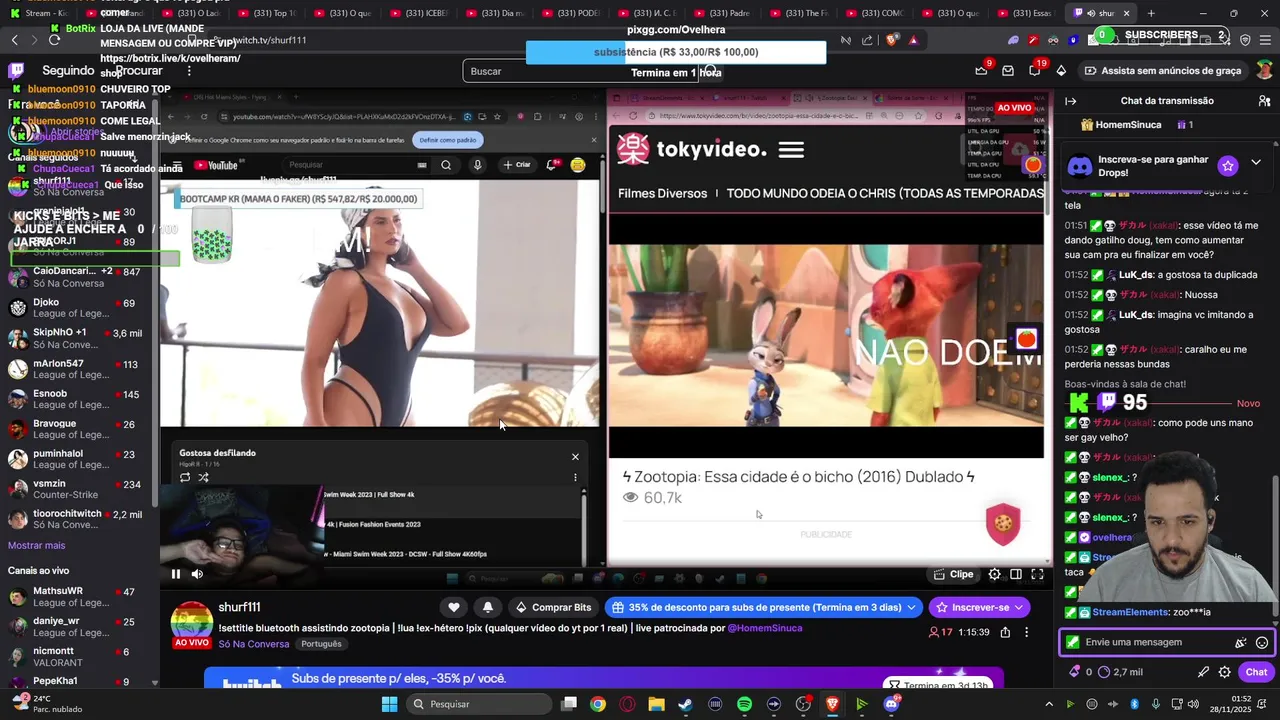Open MathsuWR live channel
Viewport: 1280px width, 720px height.
(x=80, y=597)
